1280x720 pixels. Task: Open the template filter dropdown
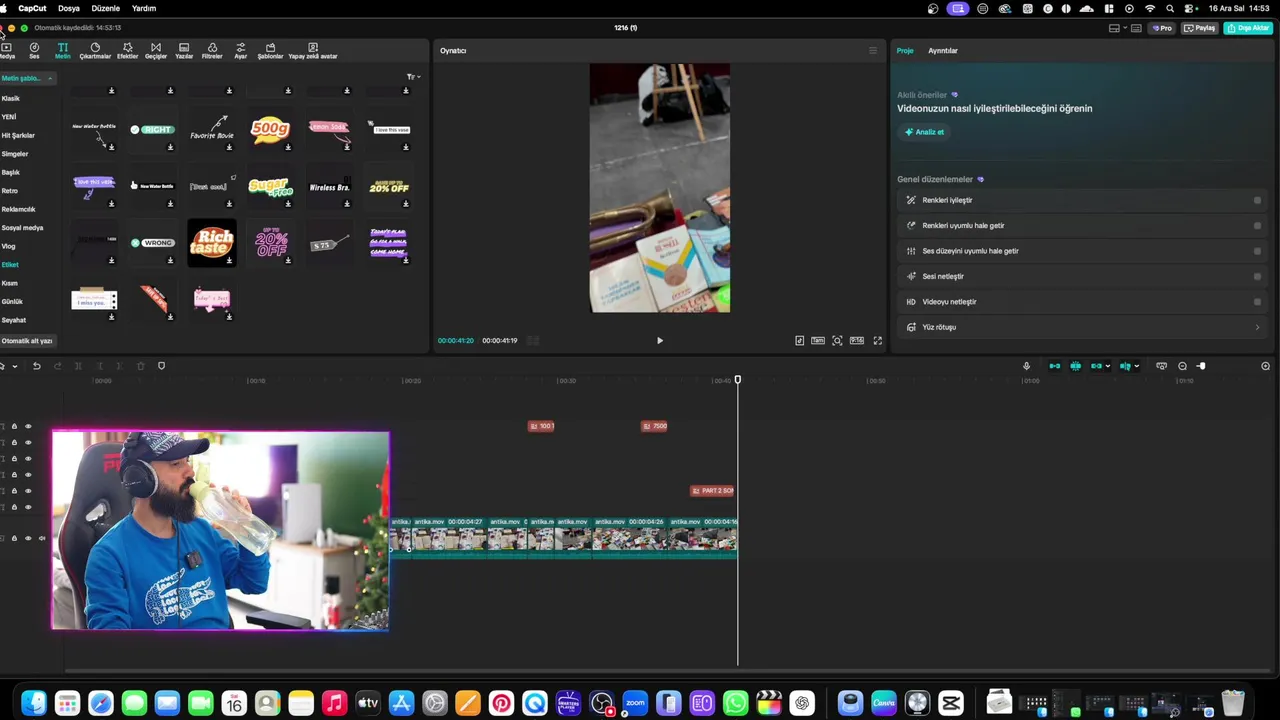(x=413, y=77)
